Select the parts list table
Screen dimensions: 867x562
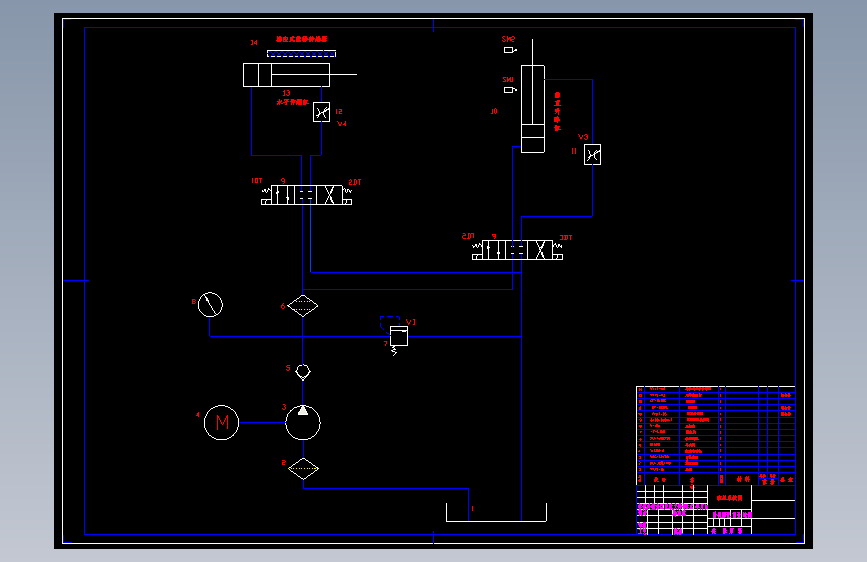point(715,436)
